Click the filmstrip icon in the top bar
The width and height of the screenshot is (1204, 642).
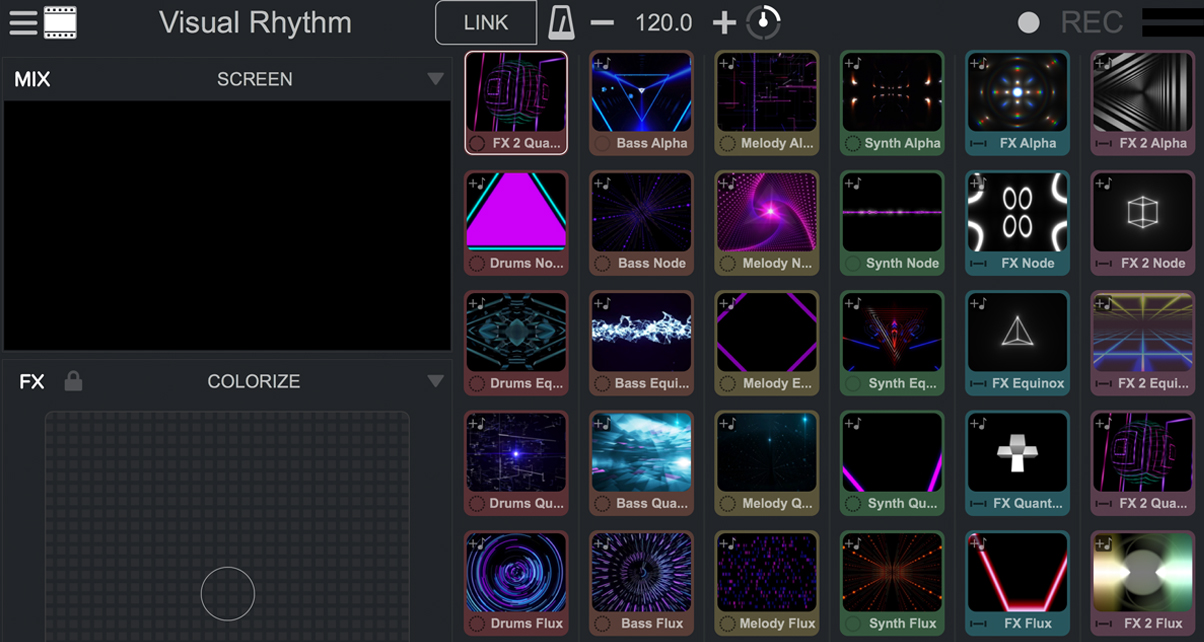point(60,21)
